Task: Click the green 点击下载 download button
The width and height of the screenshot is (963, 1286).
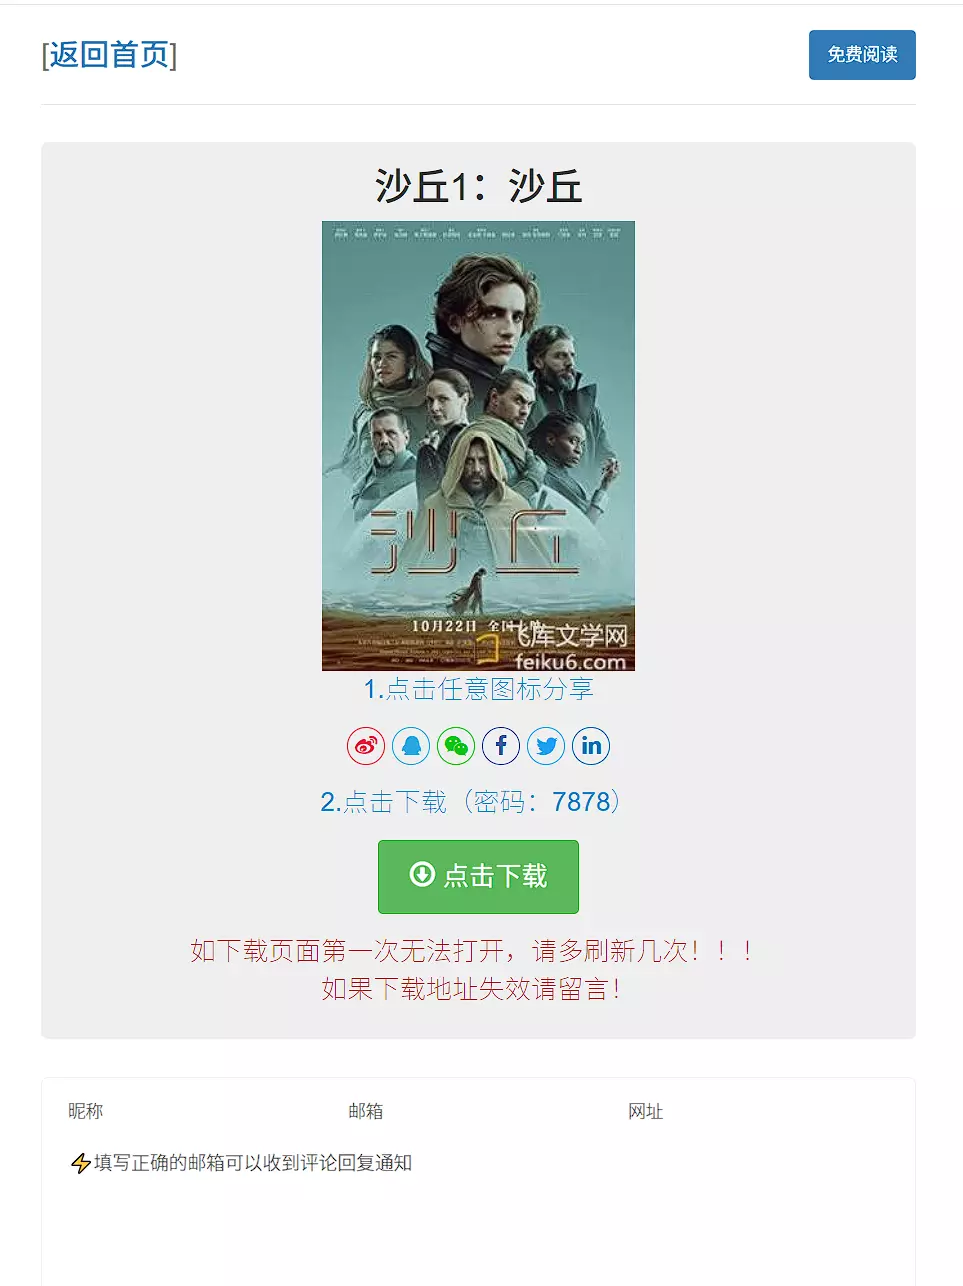Action: pyautogui.click(x=478, y=877)
